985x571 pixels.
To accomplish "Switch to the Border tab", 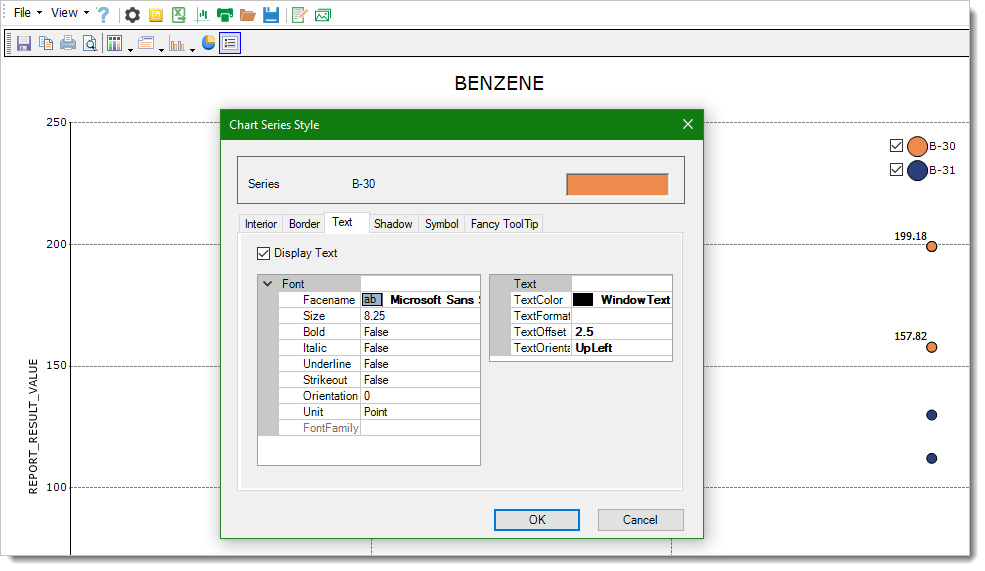I will tap(304, 224).
